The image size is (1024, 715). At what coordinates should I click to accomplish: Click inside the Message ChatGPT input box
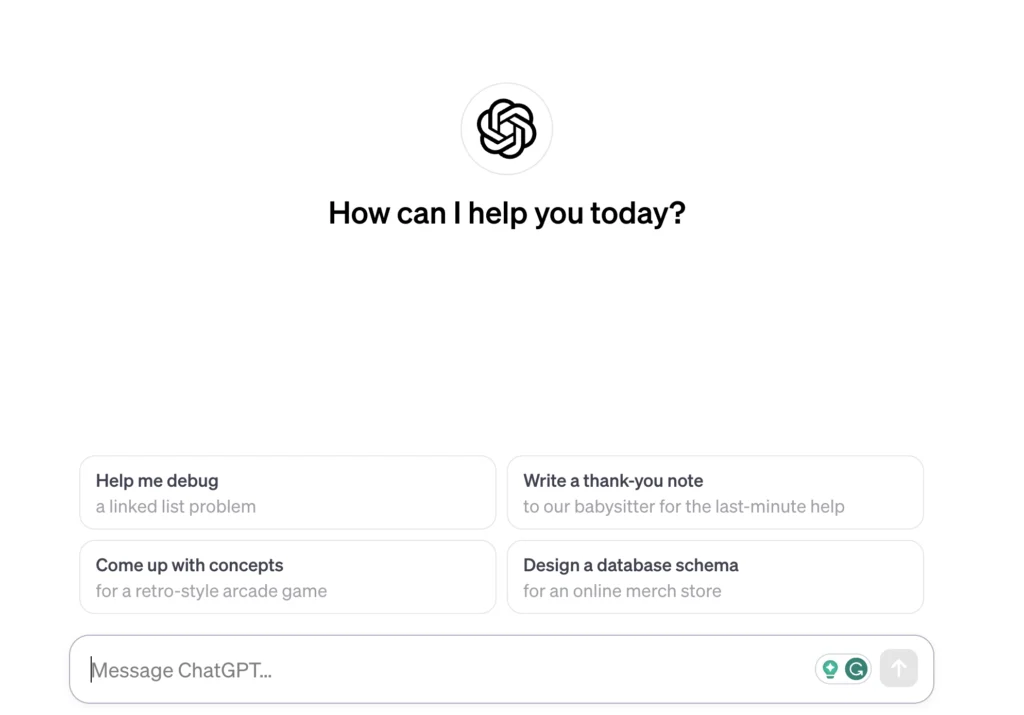point(400,669)
